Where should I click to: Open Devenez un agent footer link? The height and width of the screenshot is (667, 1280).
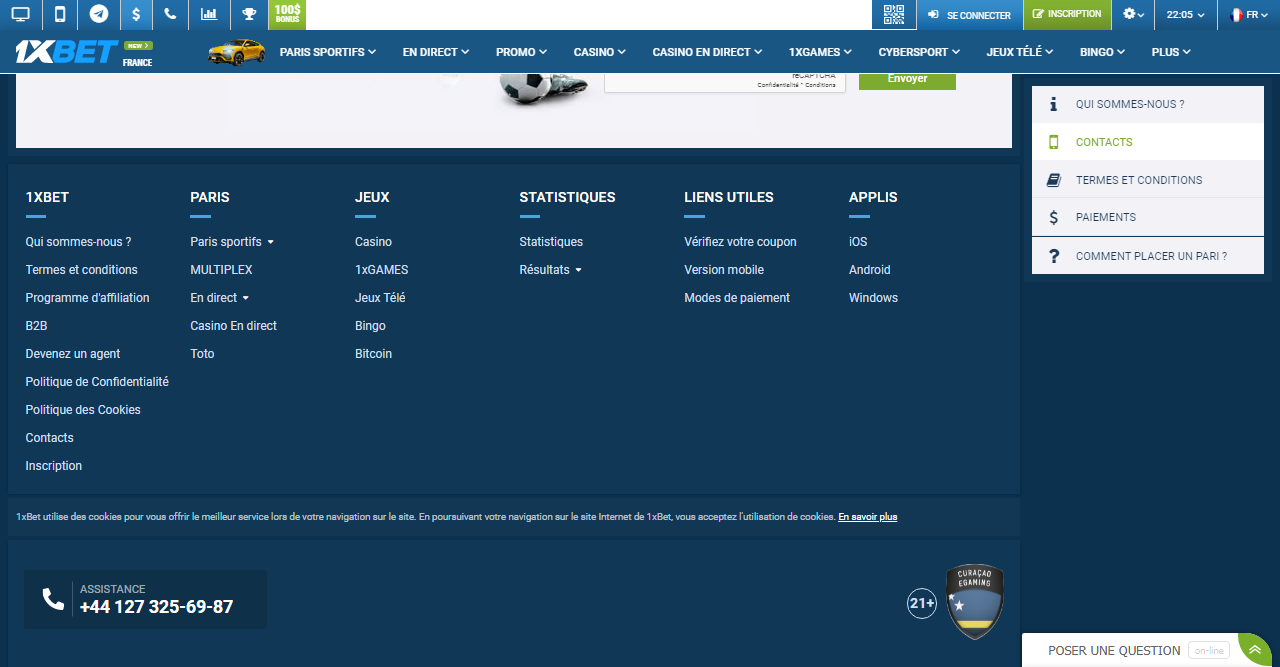tap(73, 354)
